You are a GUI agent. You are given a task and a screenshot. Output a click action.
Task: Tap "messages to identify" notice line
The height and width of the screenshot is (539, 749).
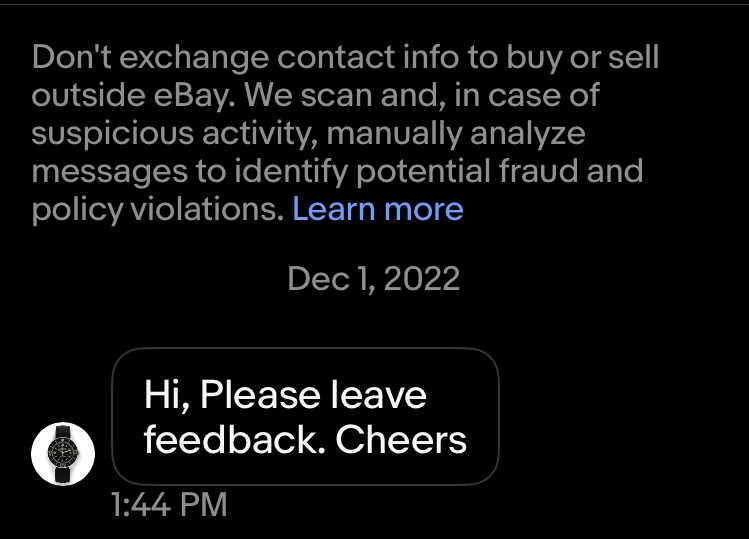[x=194, y=171]
